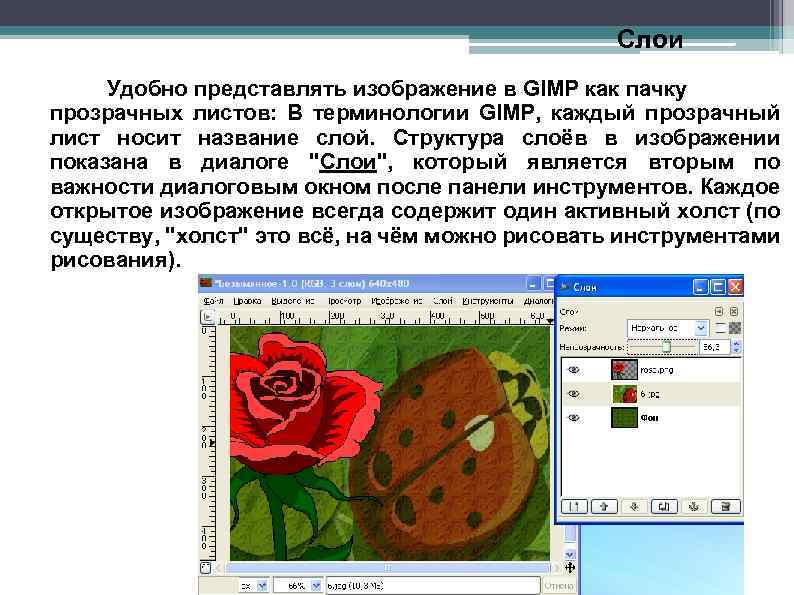Raise the layer with up arrow button
The image size is (794, 595).
[x=604, y=506]
